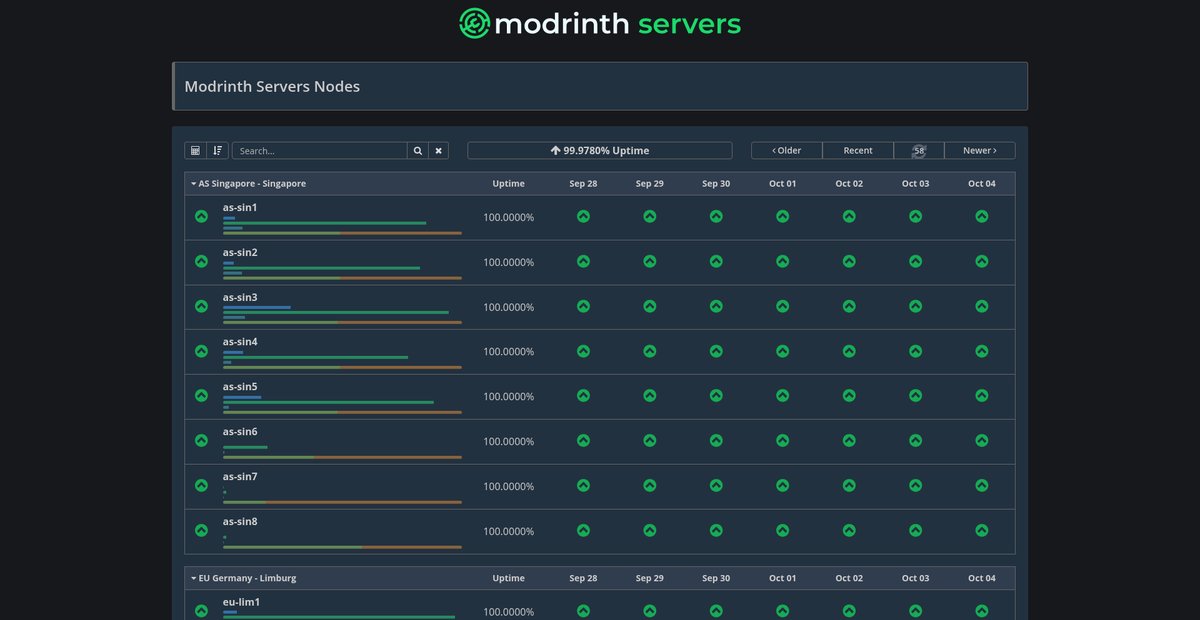Click the Uptime column header in Germany group
This screenshot has width=1200, height=620.
coord(509,578)
